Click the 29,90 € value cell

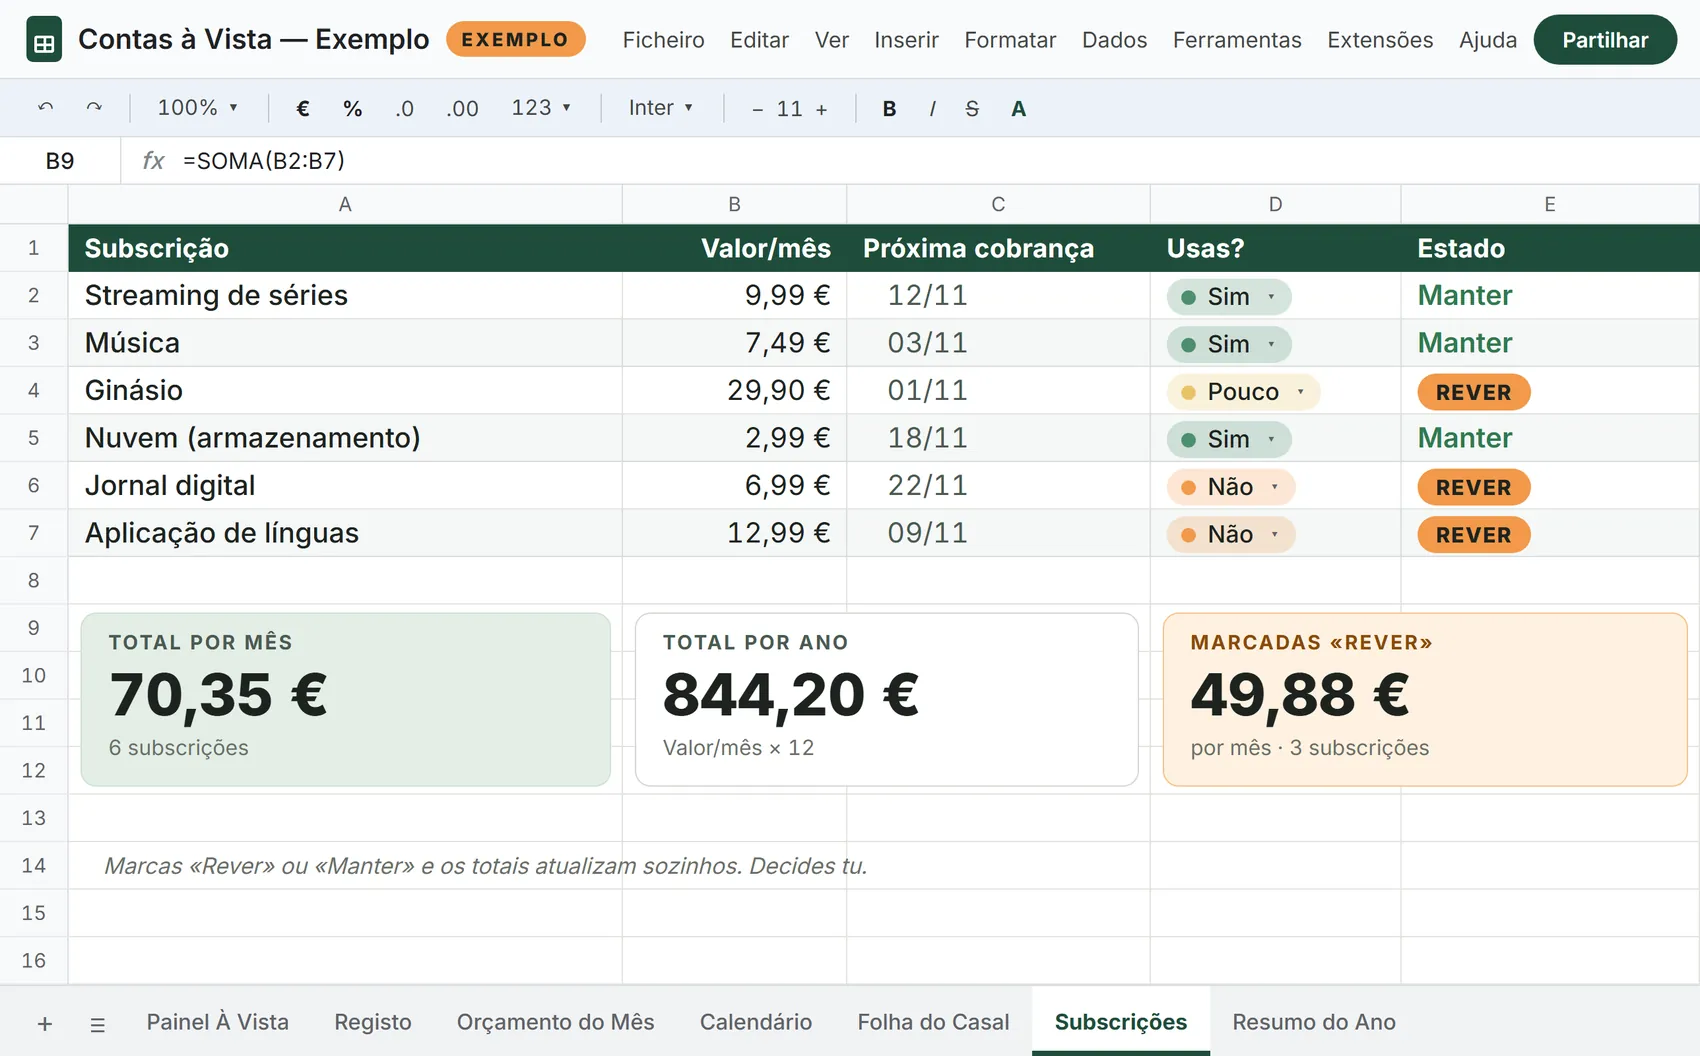(x=734, y=390)
